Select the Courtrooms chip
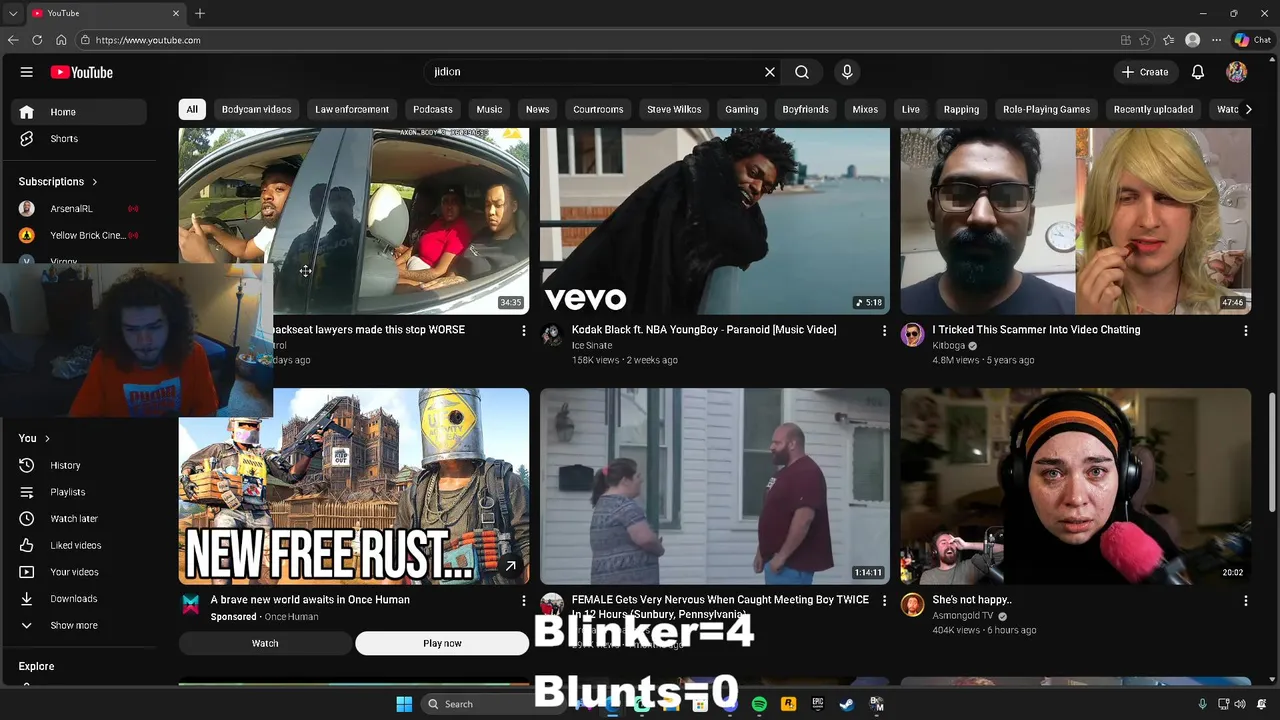 [598, 109]
